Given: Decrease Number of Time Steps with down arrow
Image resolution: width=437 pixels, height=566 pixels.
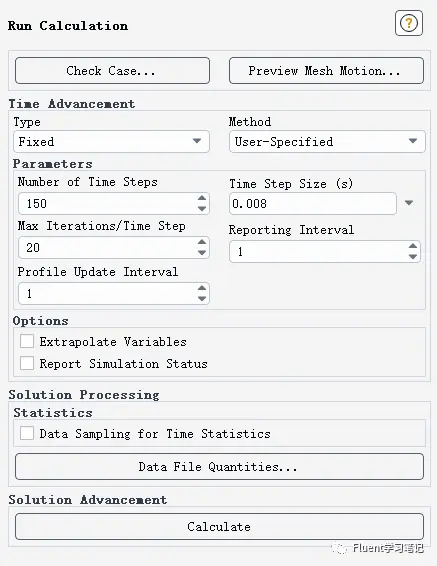Looking at the screenshot, I should 202,209.
